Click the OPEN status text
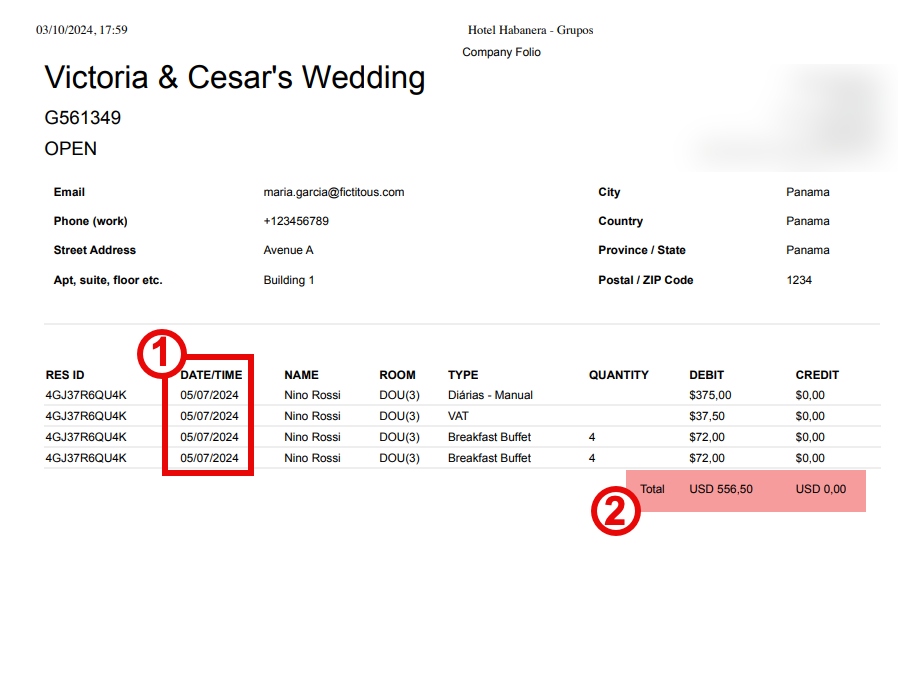924x674 pixels. click(71, 149)
